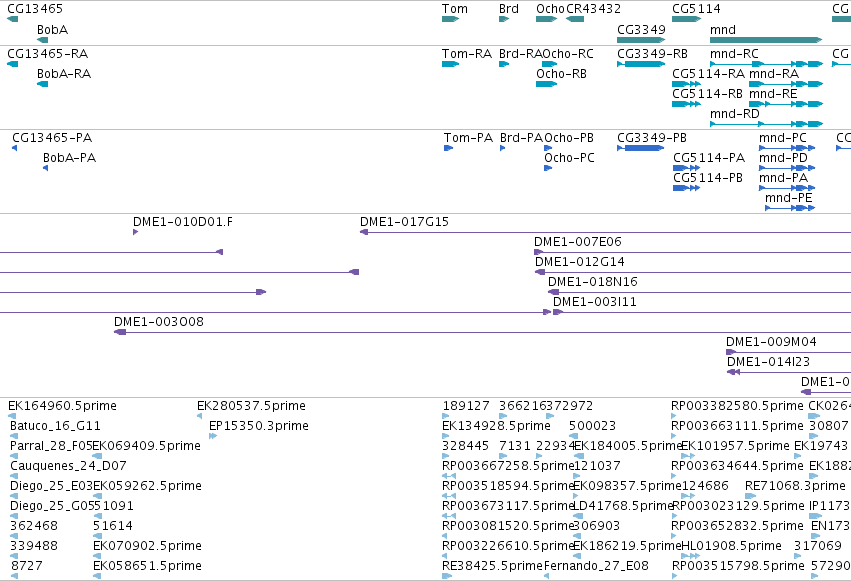Click the Brd gene arrow glyph
The height and width of the screenshot is (581, 851).
pyautogui.click(x=504, y=19)
